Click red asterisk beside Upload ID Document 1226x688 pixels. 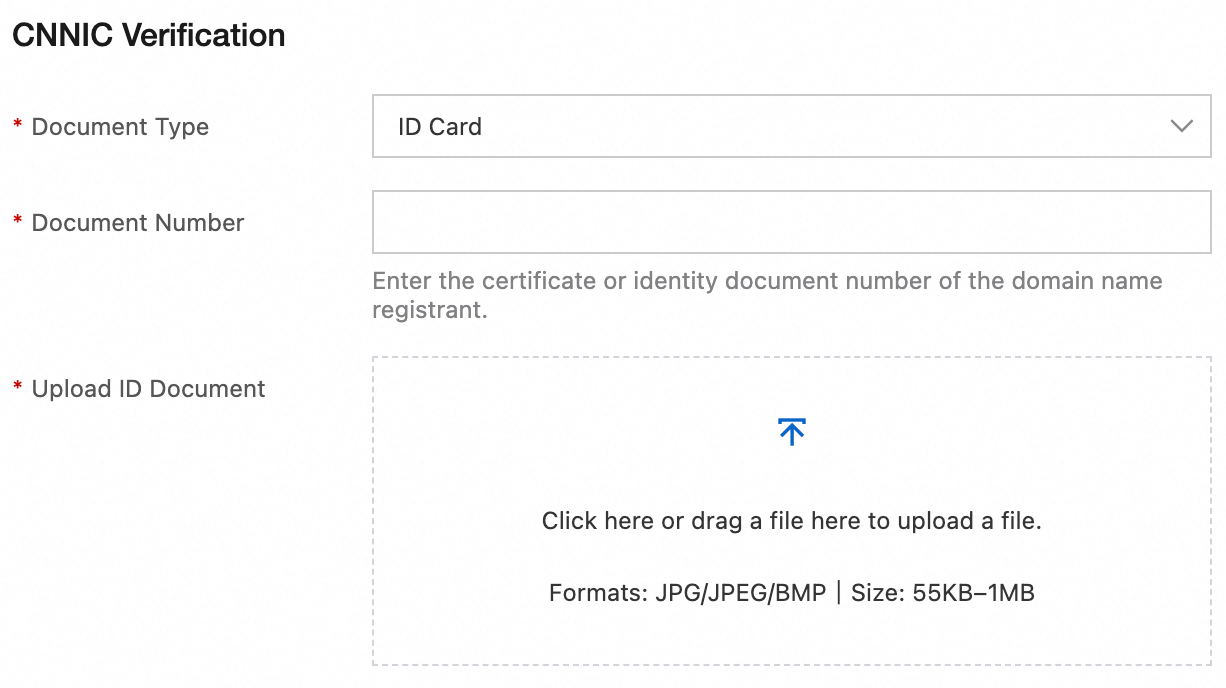[x=17, y=387]
